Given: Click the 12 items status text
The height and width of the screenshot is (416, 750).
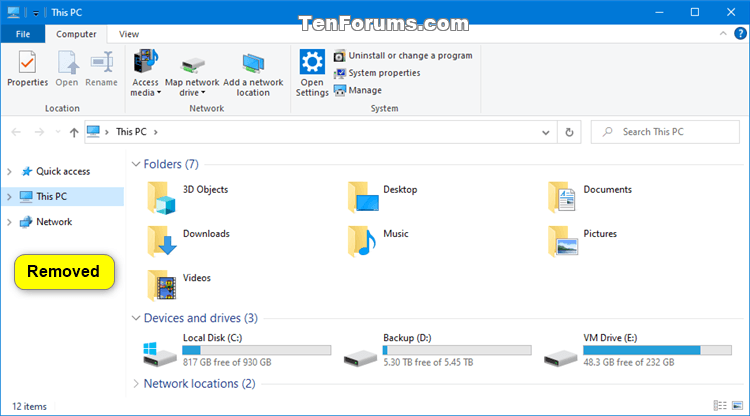Looking at the screenshot, I should pyautogui.click(x=29, y=406).
